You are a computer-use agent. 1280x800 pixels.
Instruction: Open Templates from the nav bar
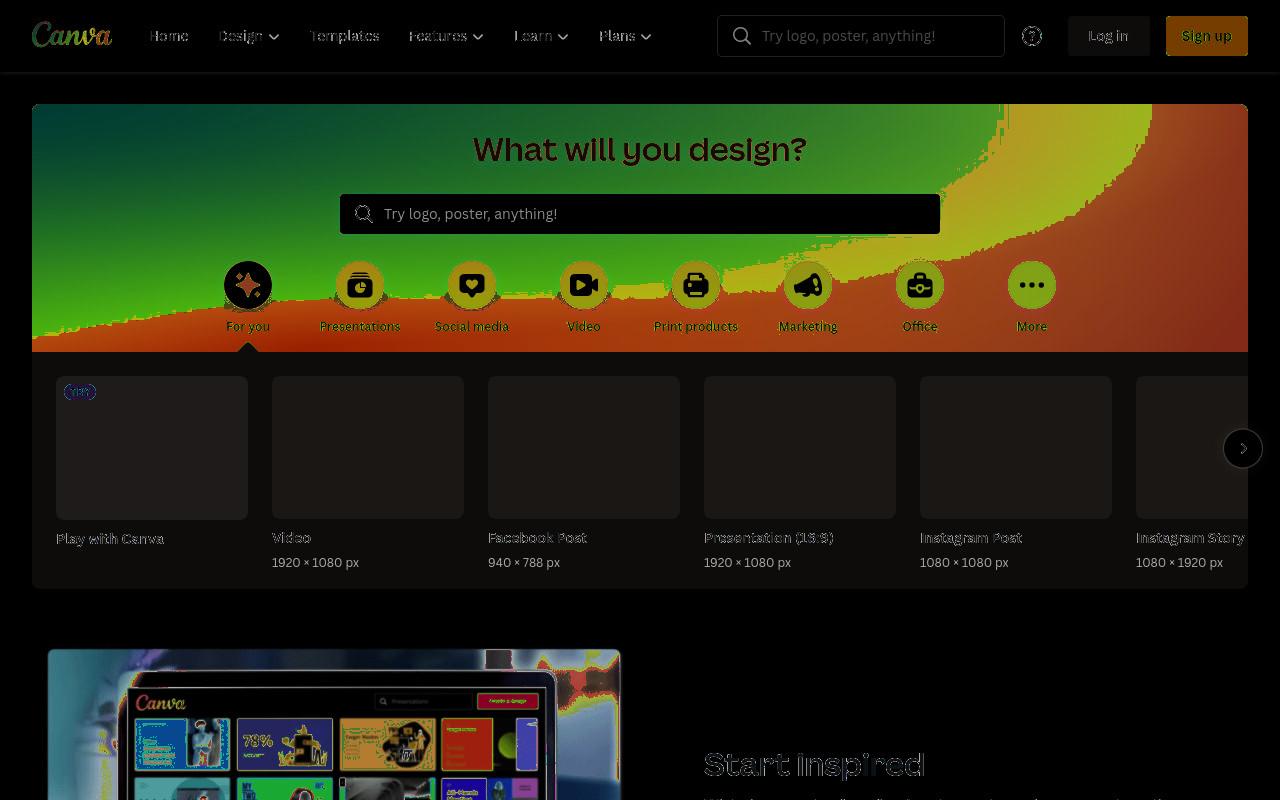click(344, 36)
